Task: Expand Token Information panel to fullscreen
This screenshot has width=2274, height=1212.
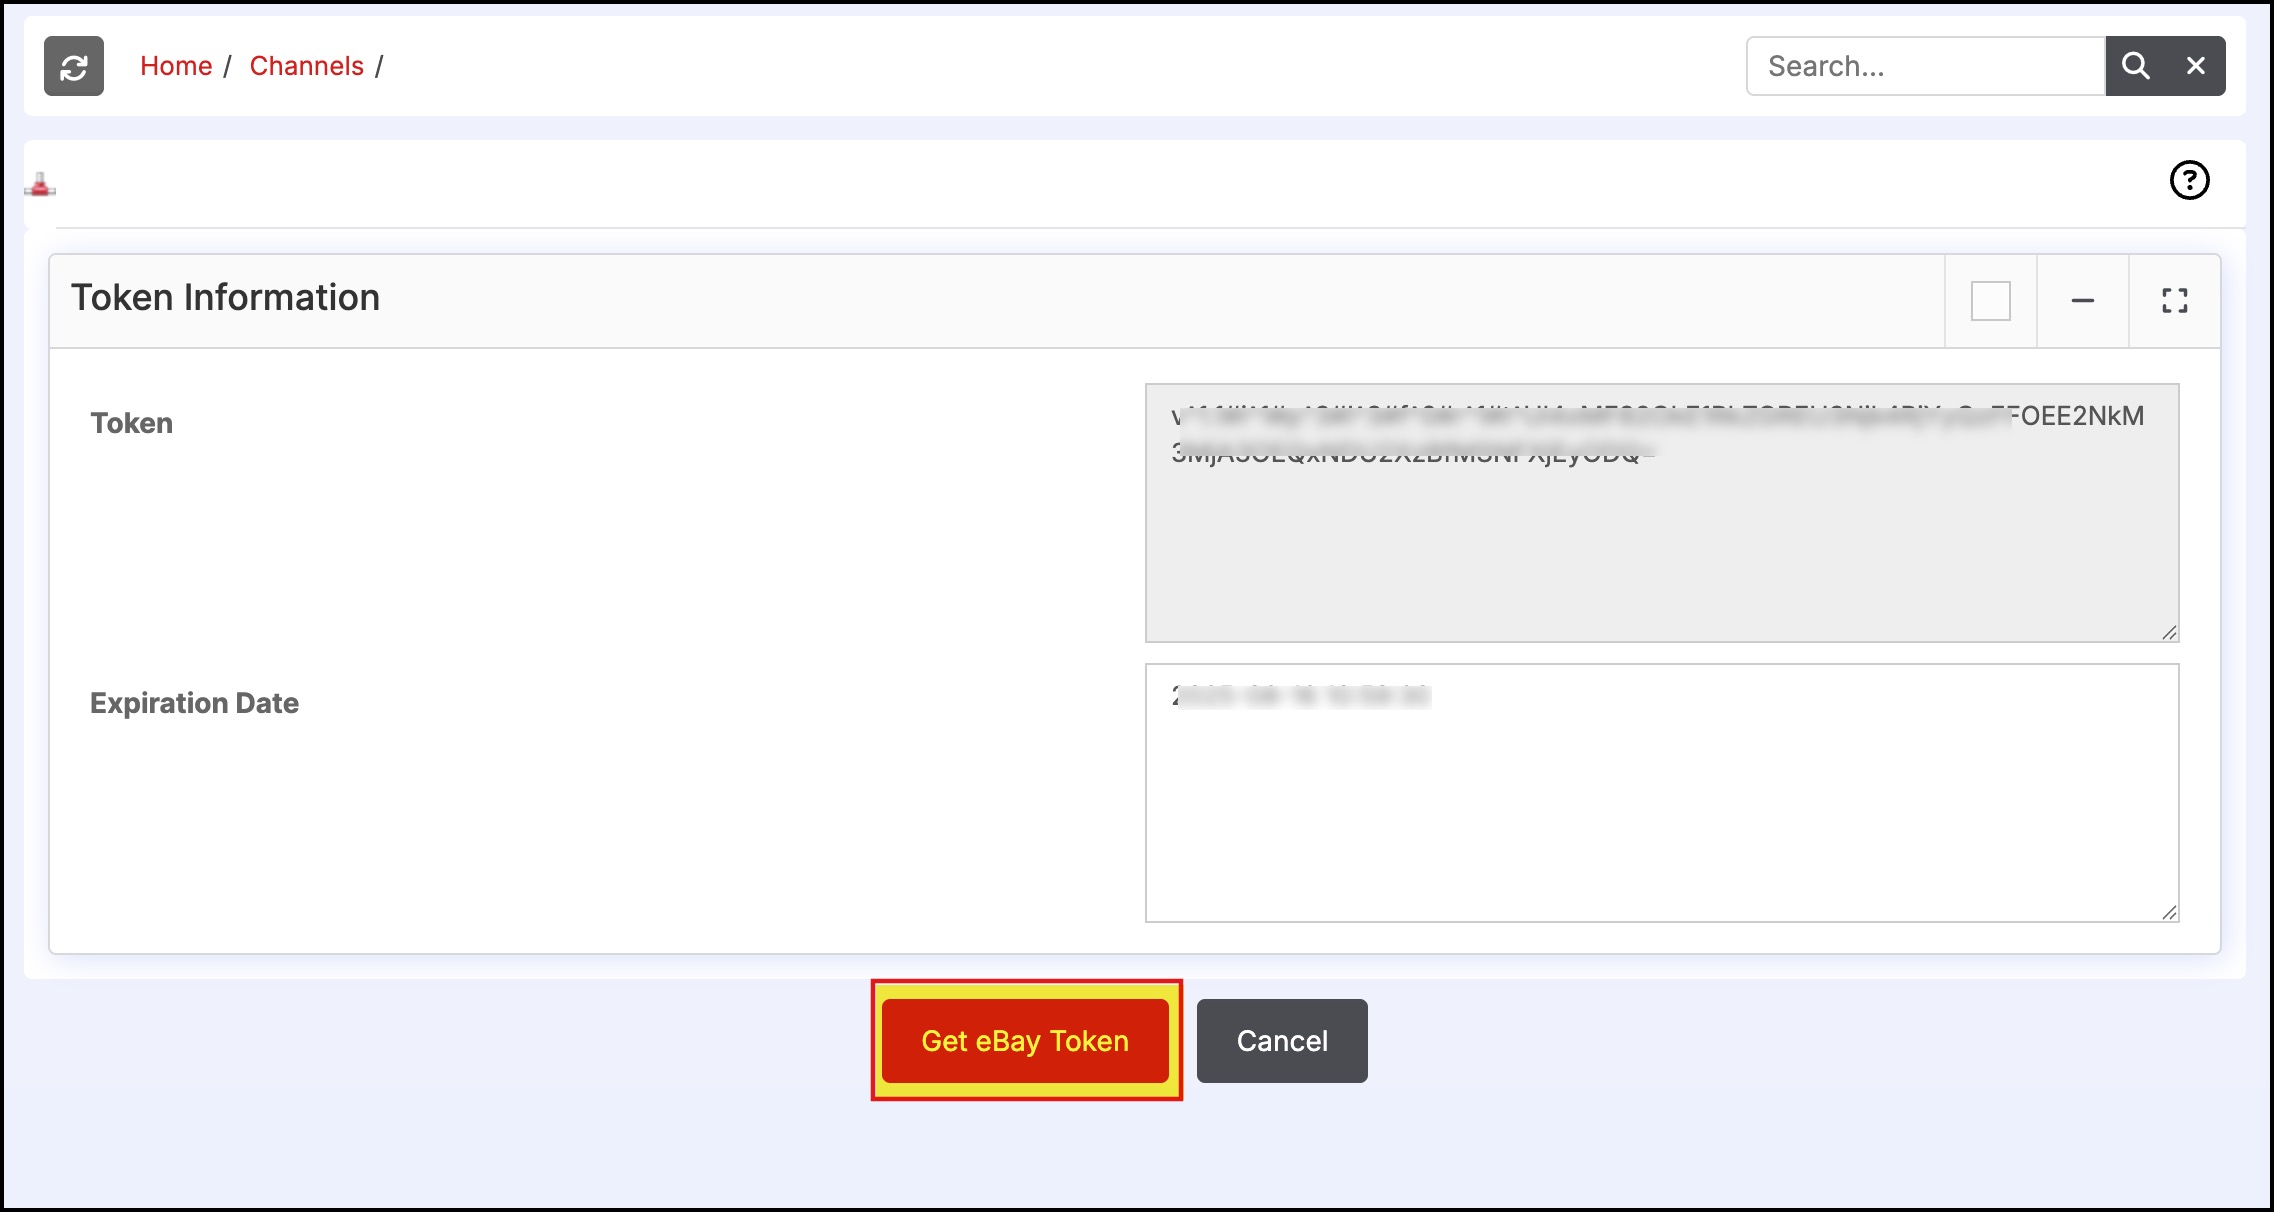Action: click(2174, 301)
